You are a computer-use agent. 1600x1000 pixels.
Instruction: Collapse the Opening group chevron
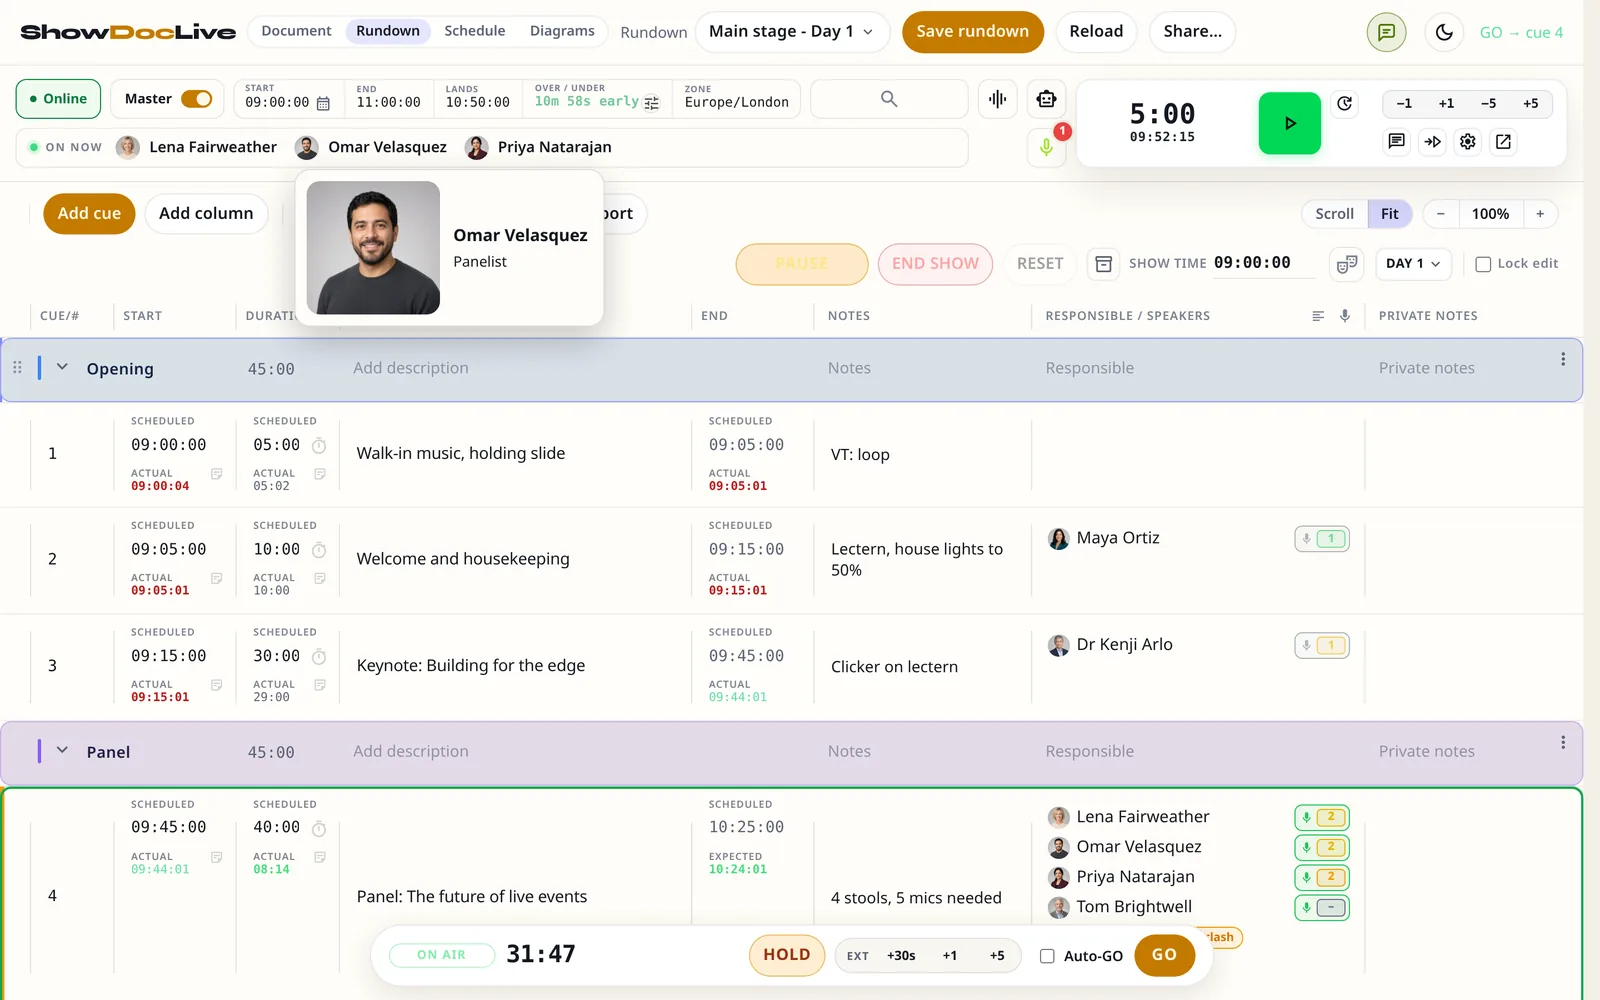[x=62, y=367]
